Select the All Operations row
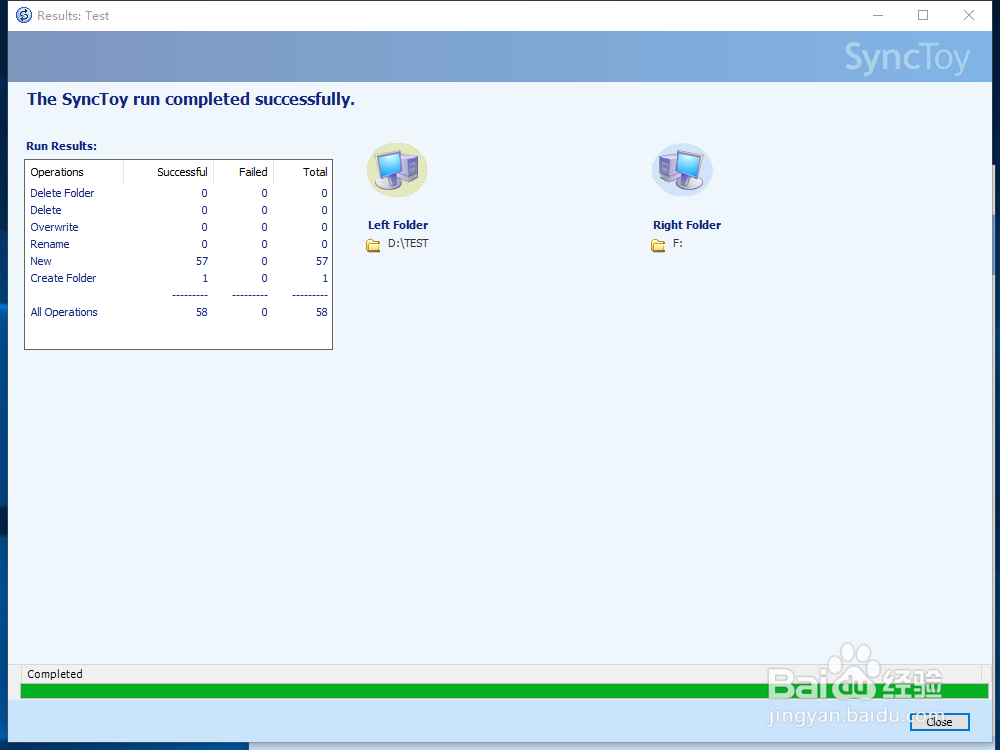 point(179,312)
